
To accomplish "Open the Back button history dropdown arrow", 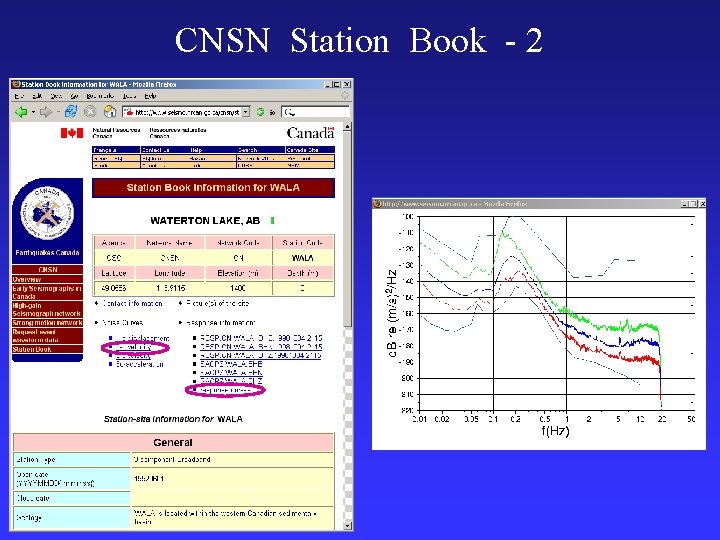I will point(33,112).
